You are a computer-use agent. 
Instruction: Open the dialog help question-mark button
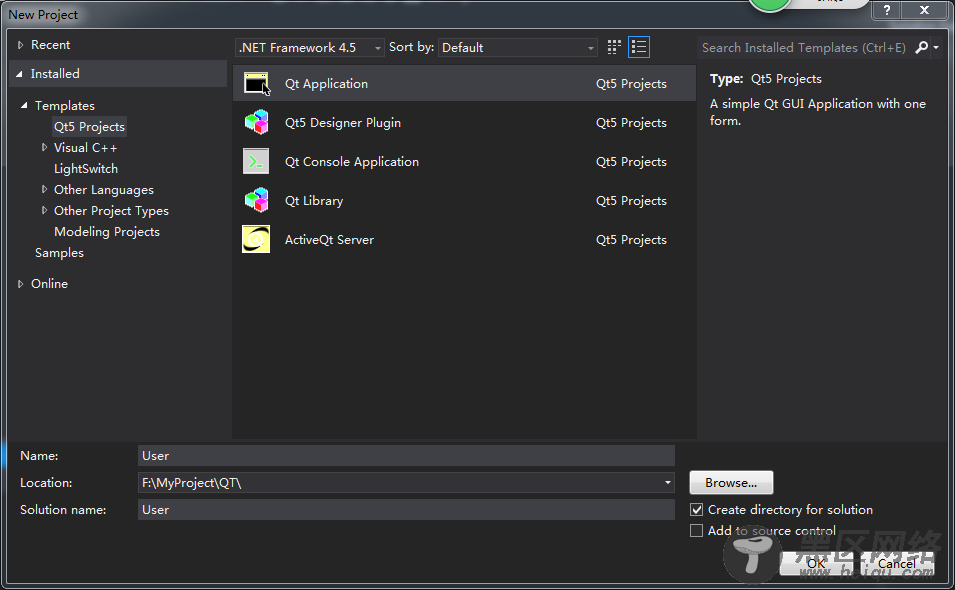(887, 10)
